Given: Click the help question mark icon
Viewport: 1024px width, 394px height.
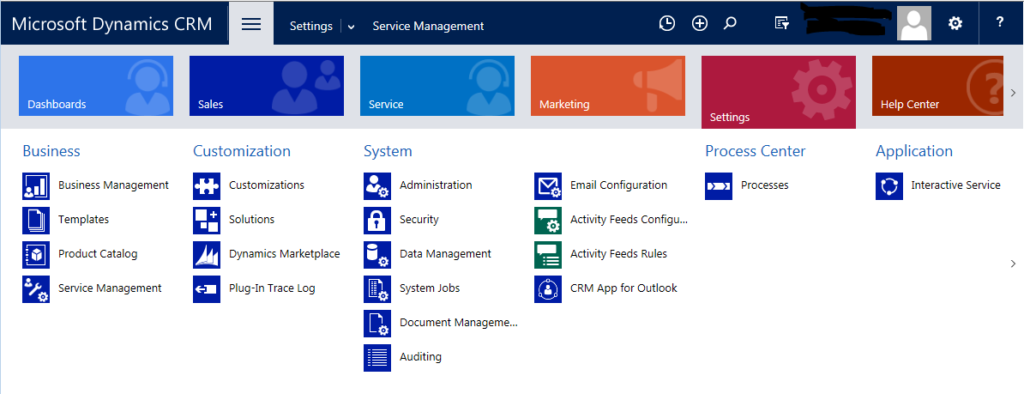Looking at the screenshot, I should coord(999,23).
